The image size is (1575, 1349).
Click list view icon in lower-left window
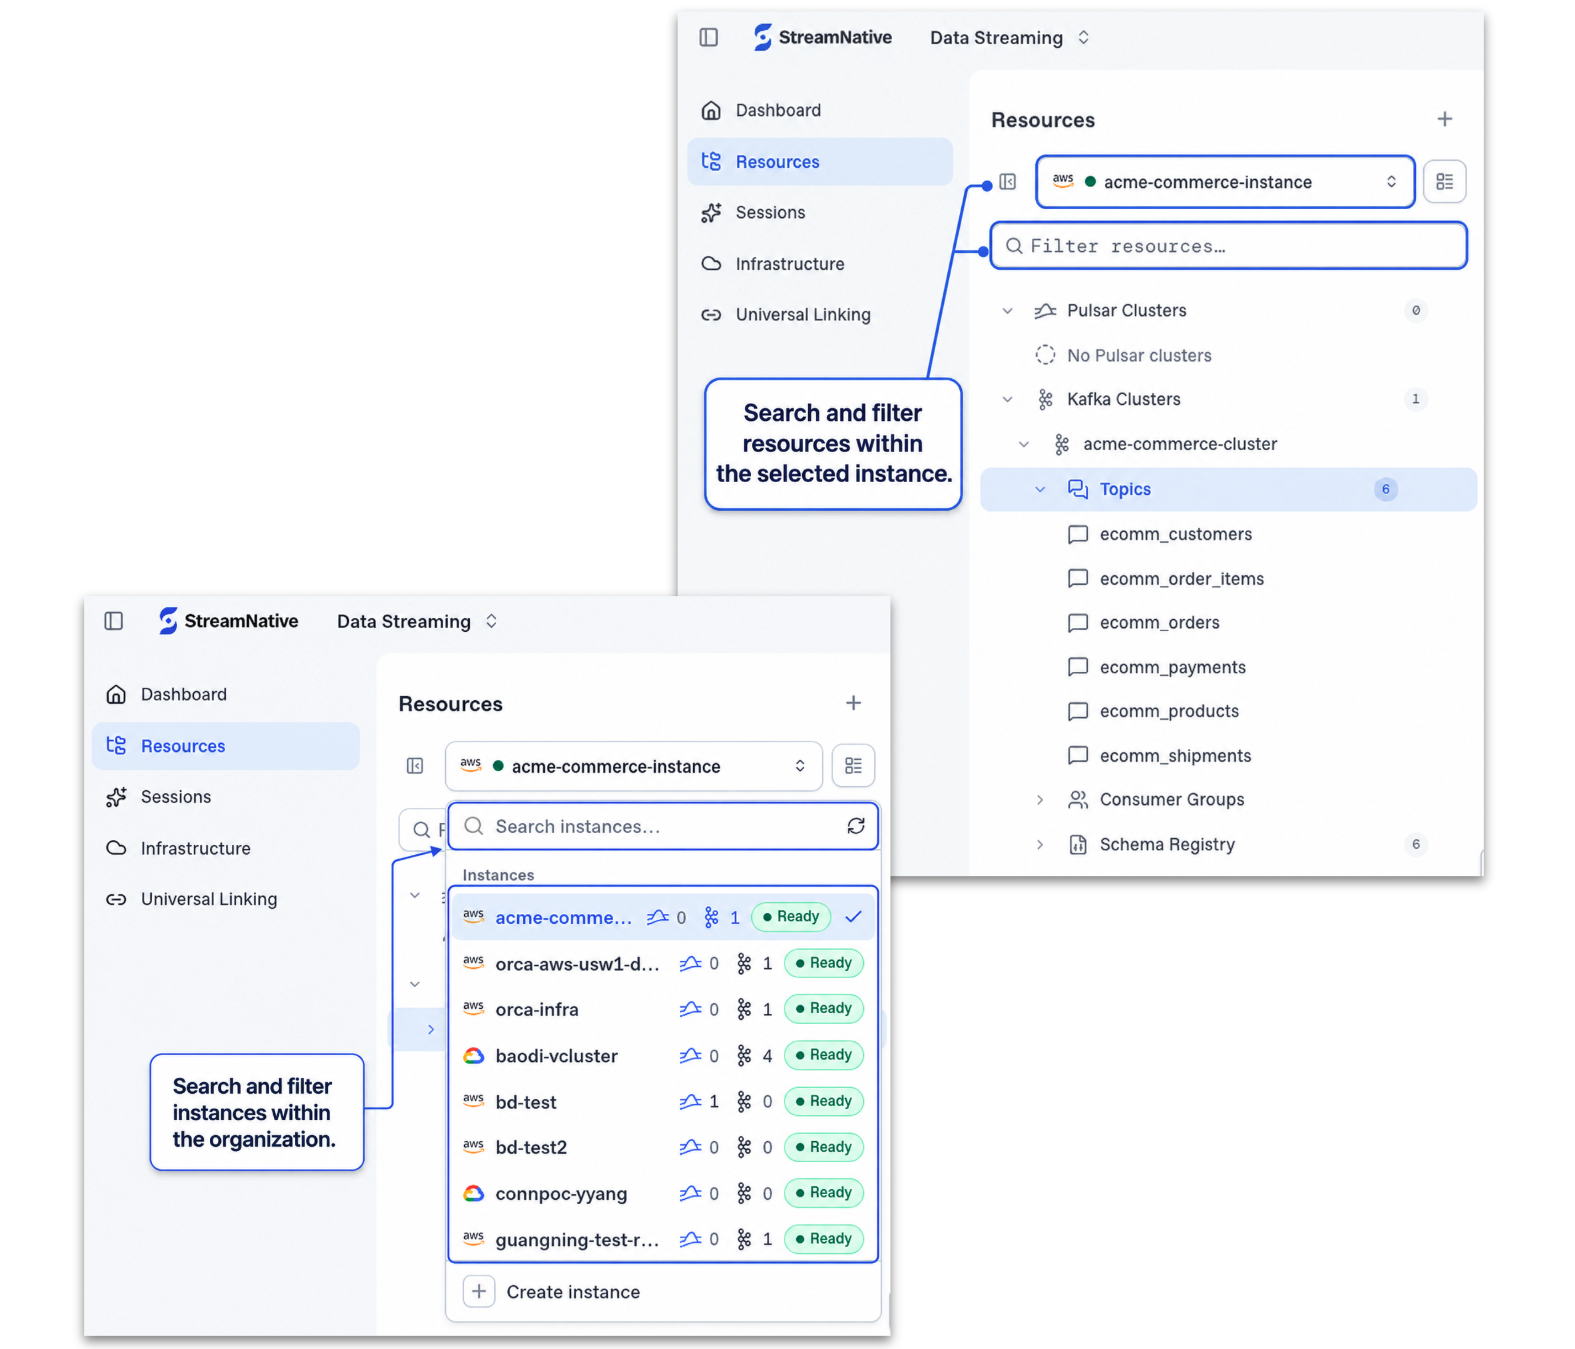click(853, 766)
